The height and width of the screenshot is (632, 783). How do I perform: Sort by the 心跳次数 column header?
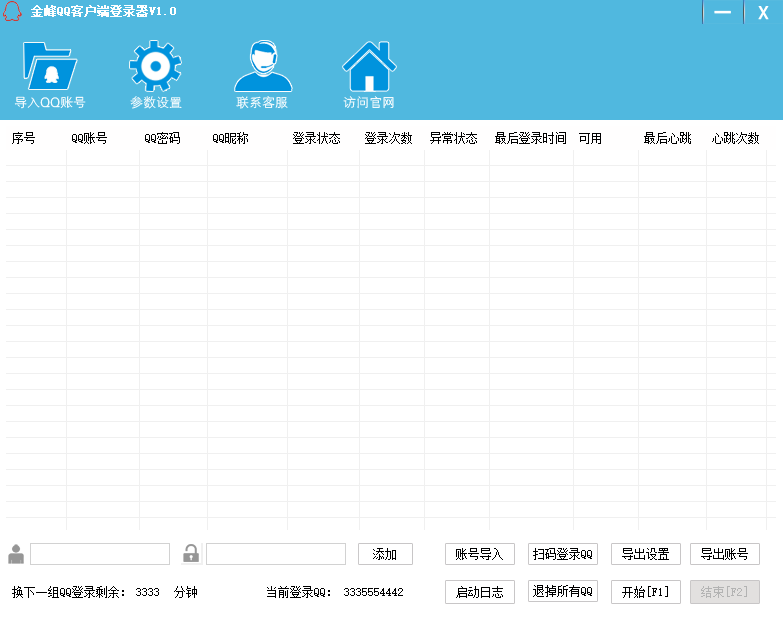click(736, 138)
